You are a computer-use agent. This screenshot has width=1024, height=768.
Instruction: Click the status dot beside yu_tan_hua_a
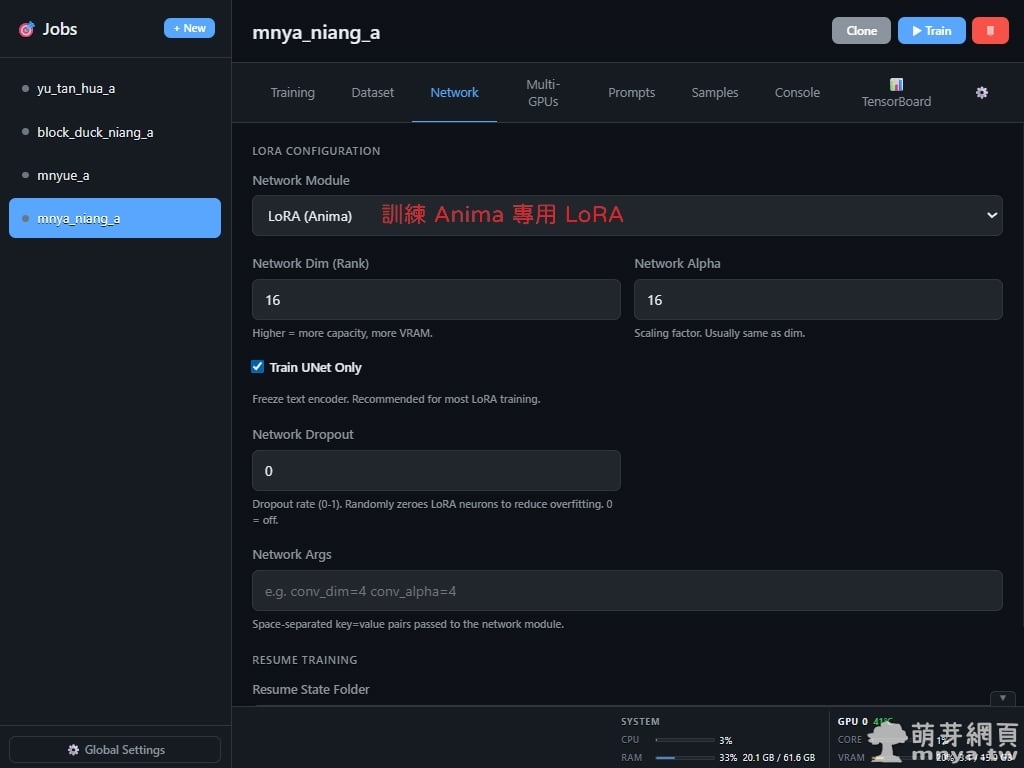point(25,89)
